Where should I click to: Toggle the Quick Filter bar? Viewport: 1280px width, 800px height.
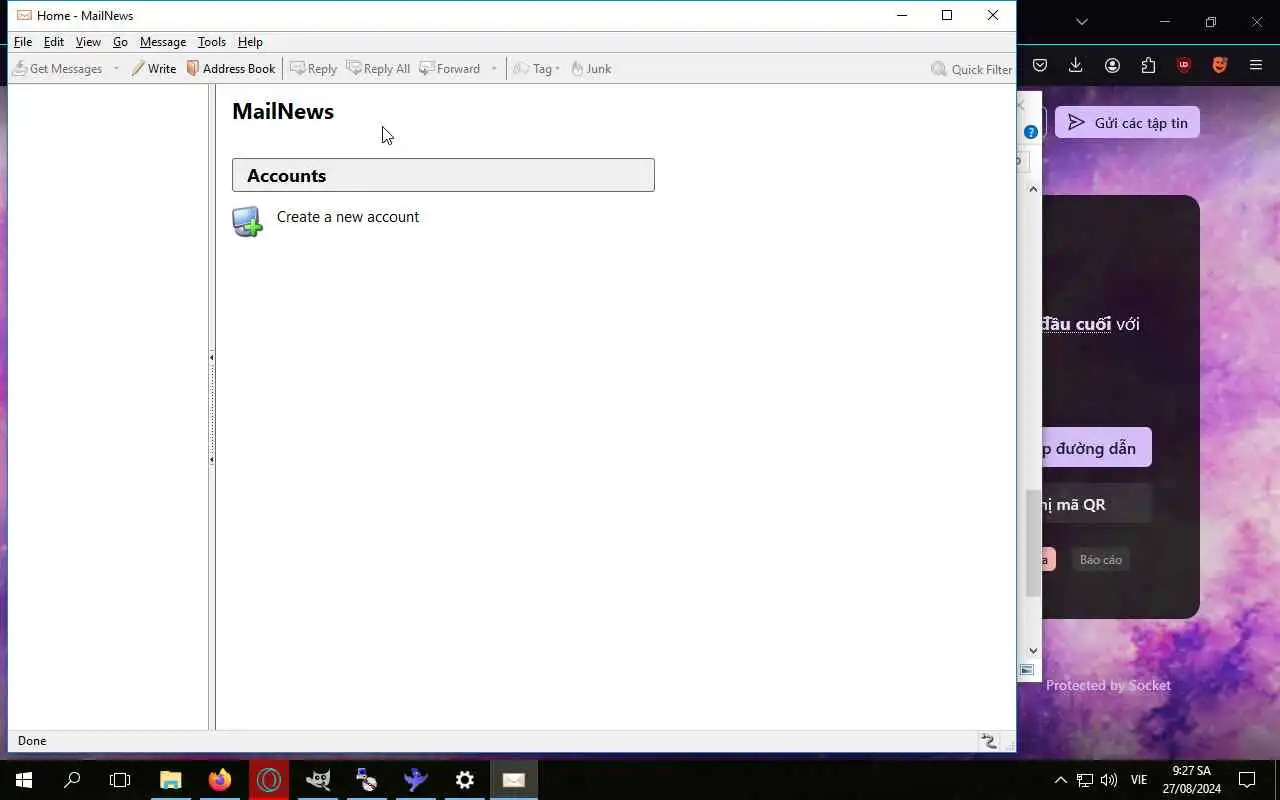(x=971, y=69)
